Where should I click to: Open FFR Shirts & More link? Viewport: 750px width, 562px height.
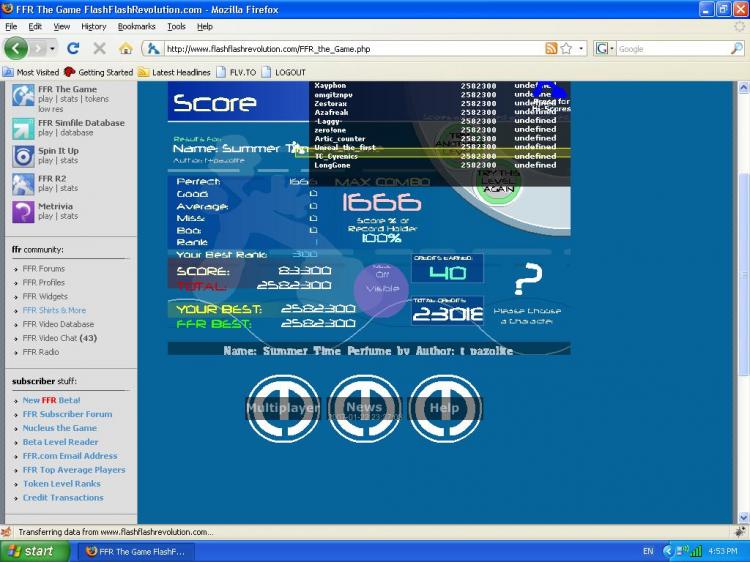tap(54, 310)
